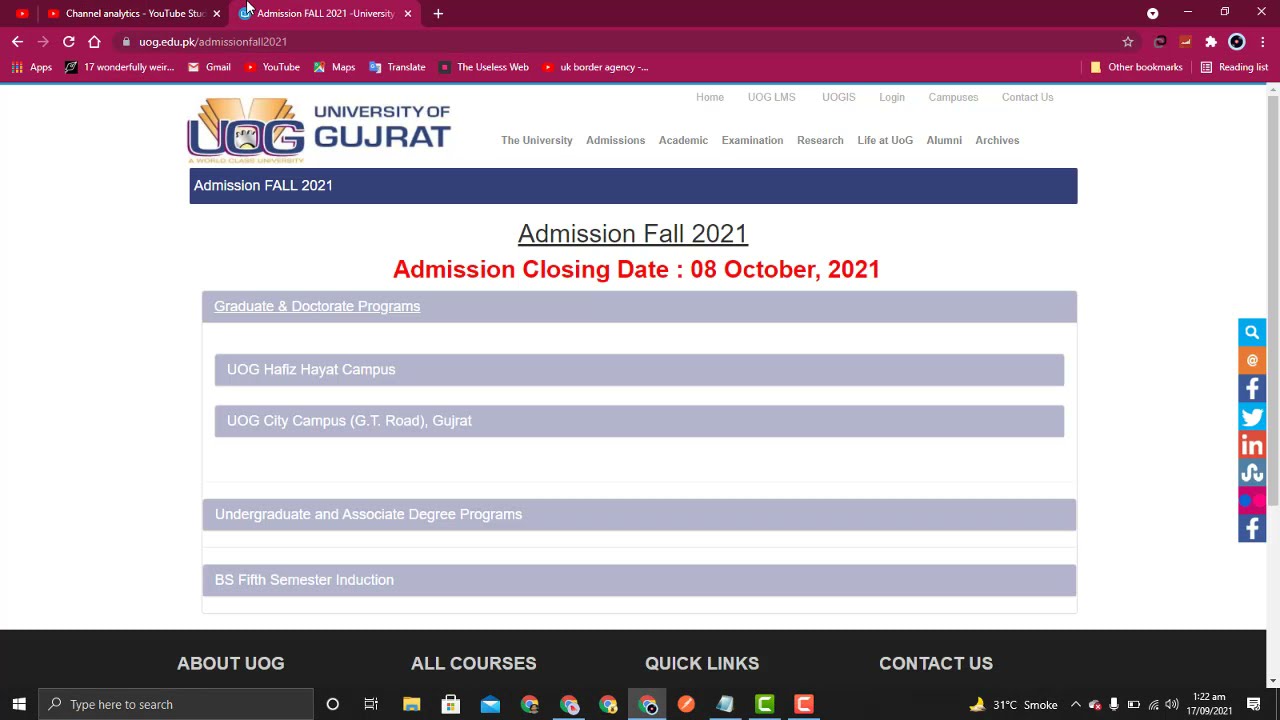Viewport: 1280px width, 720px height.
Task: Open a new browser tab with the plus button
Action: pyautogui.click(x=438, y=13)
